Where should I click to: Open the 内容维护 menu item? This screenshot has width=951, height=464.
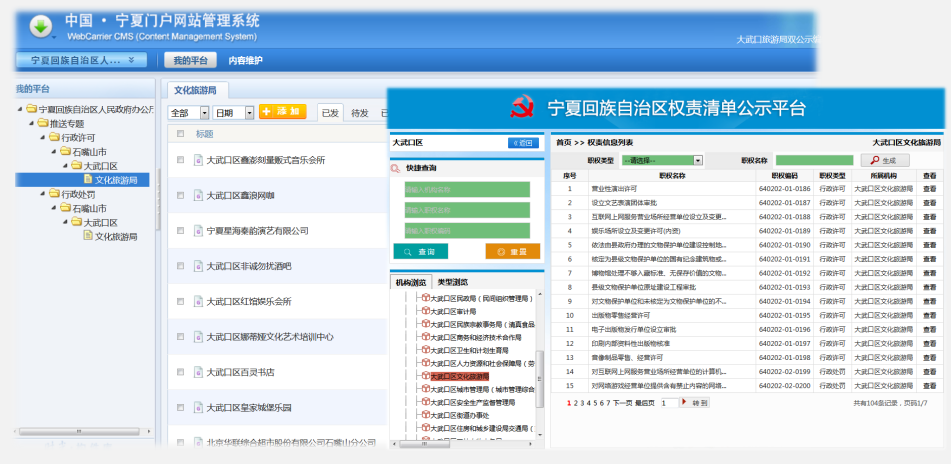246,61
